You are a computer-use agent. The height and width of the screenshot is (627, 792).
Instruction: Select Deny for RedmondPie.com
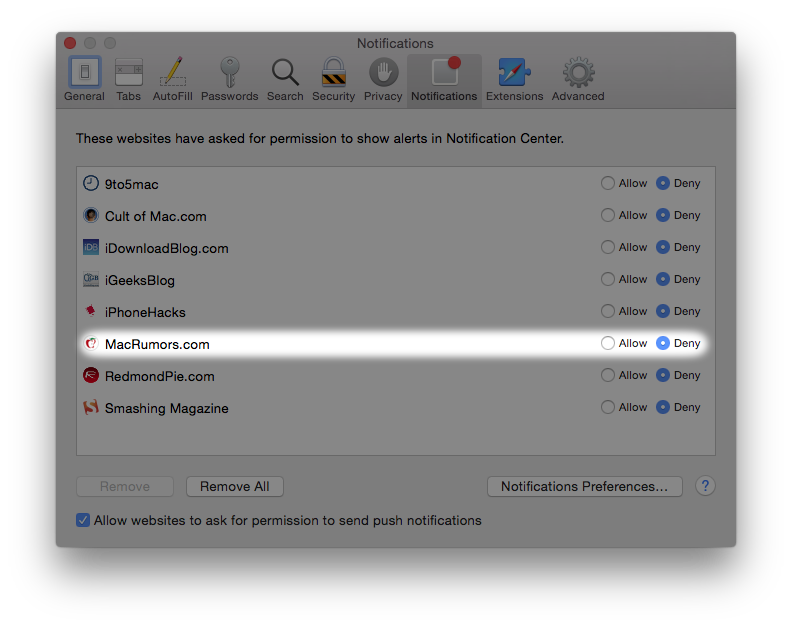pyautogui.click(x=663, y=375)
